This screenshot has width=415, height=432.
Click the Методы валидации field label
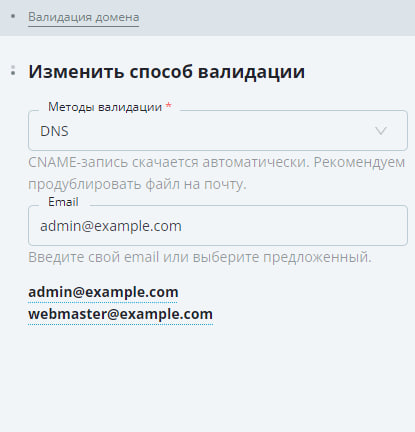[105, 107]
